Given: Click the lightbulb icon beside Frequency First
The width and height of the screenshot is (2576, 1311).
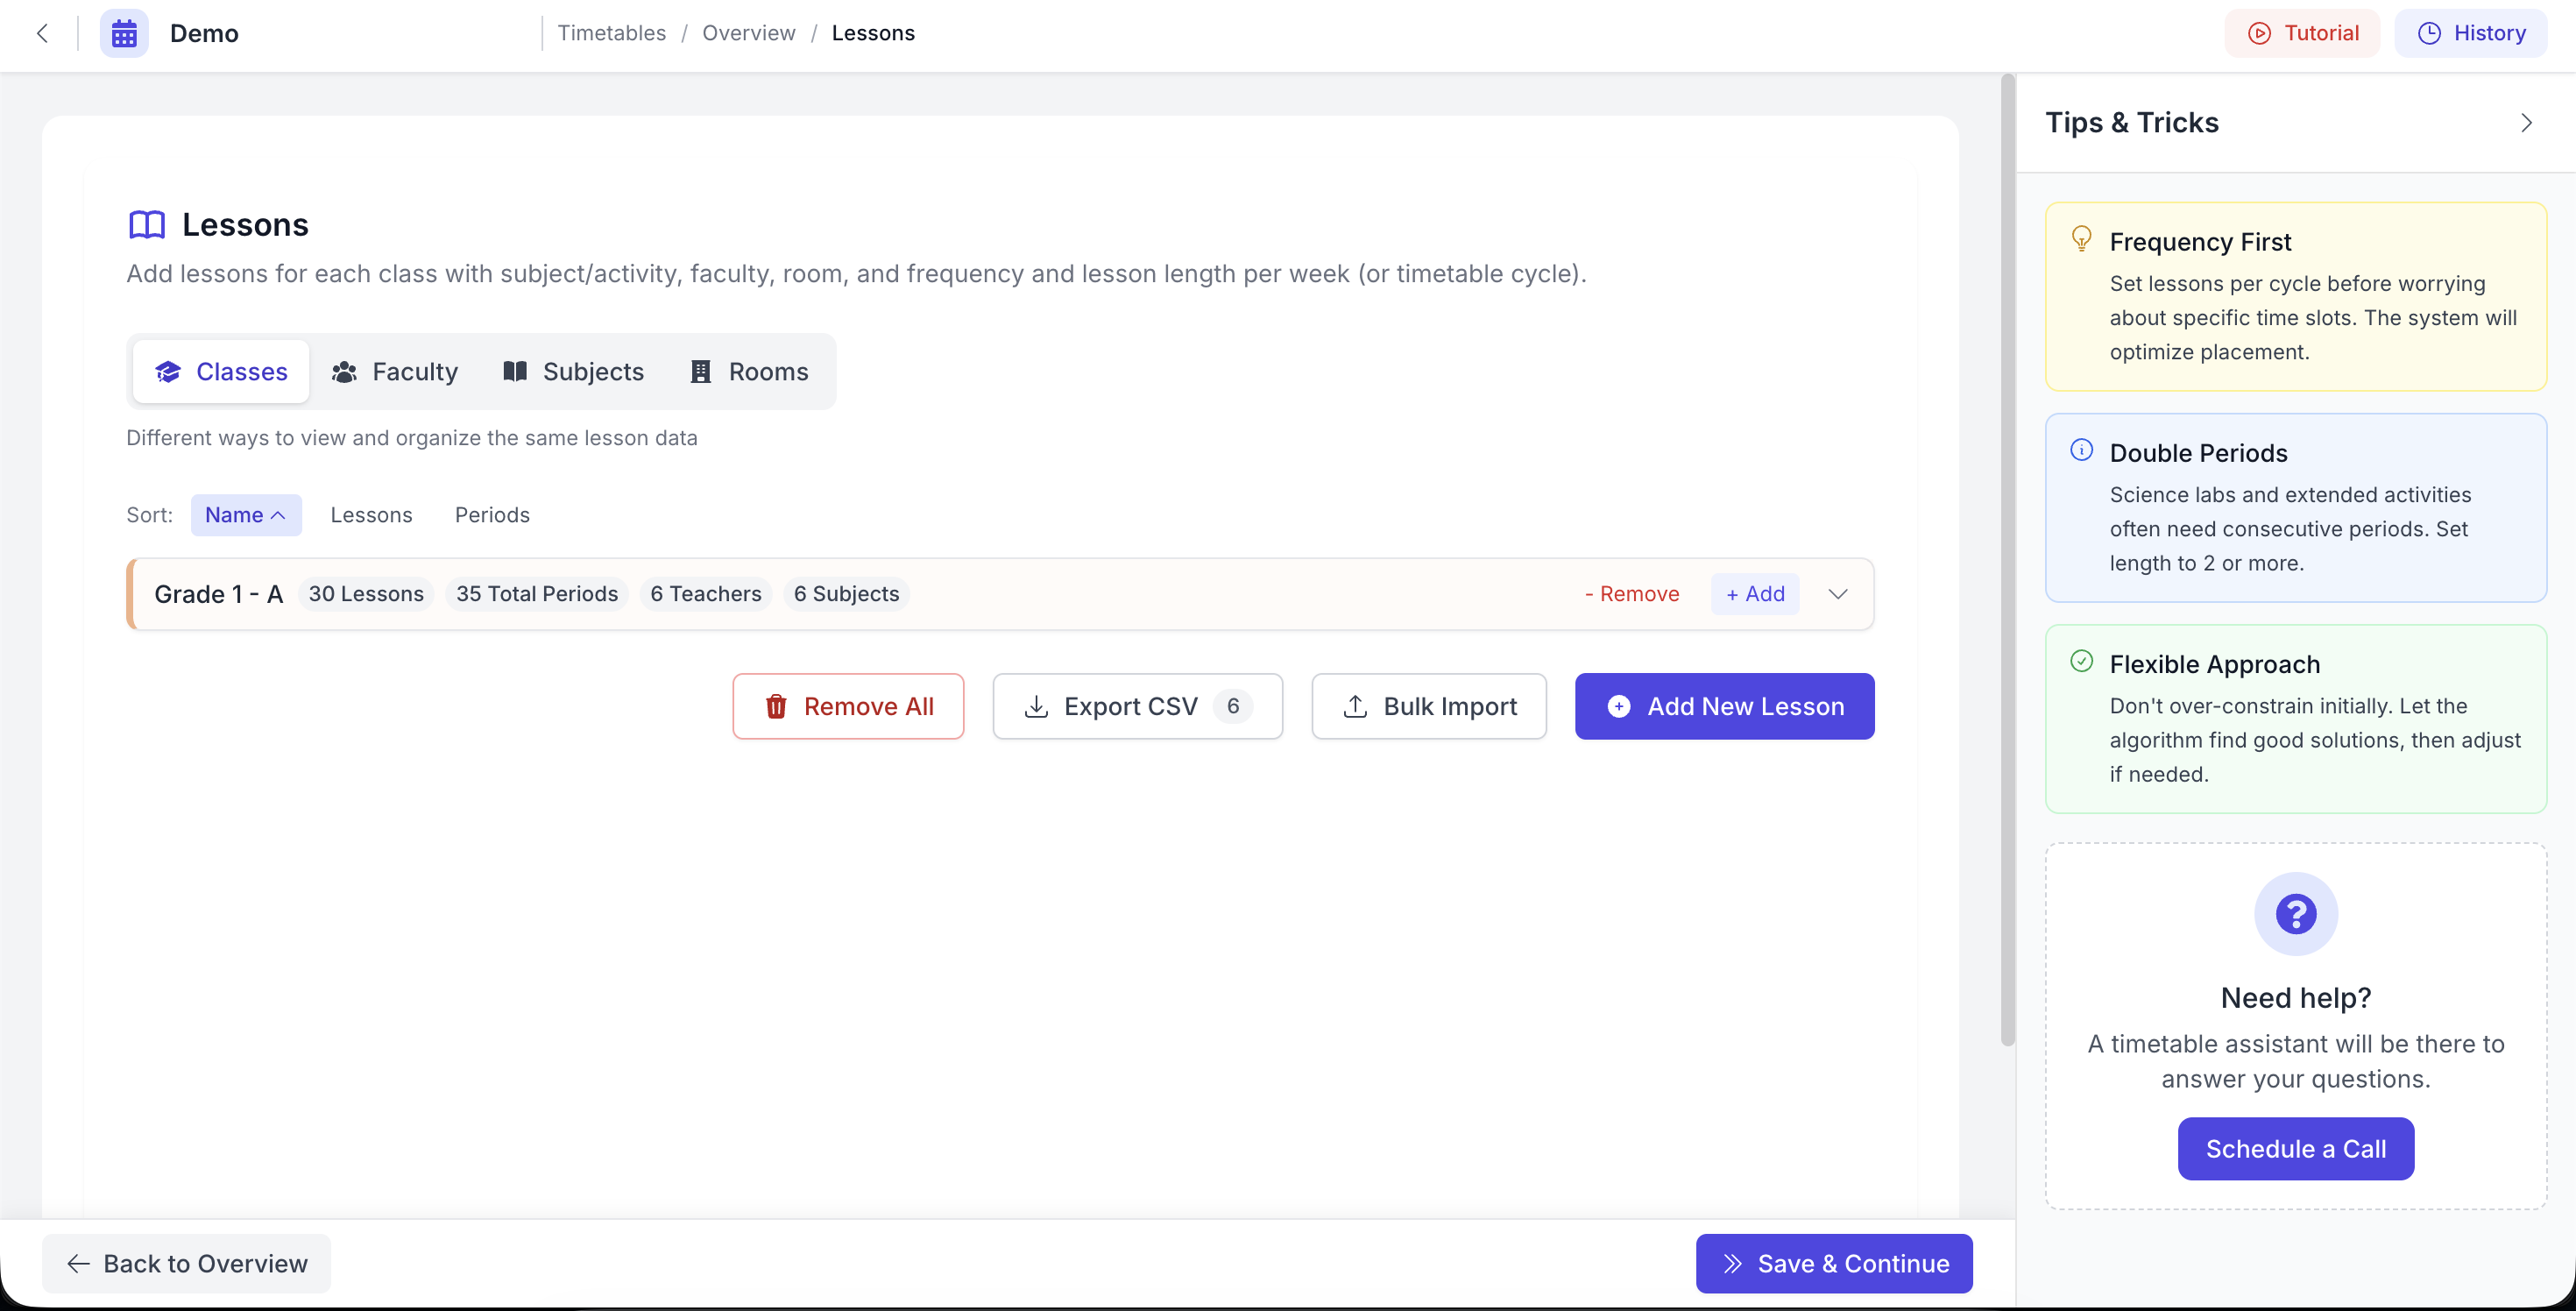Looking at the screenshot, I should [x=2081, y=239].
